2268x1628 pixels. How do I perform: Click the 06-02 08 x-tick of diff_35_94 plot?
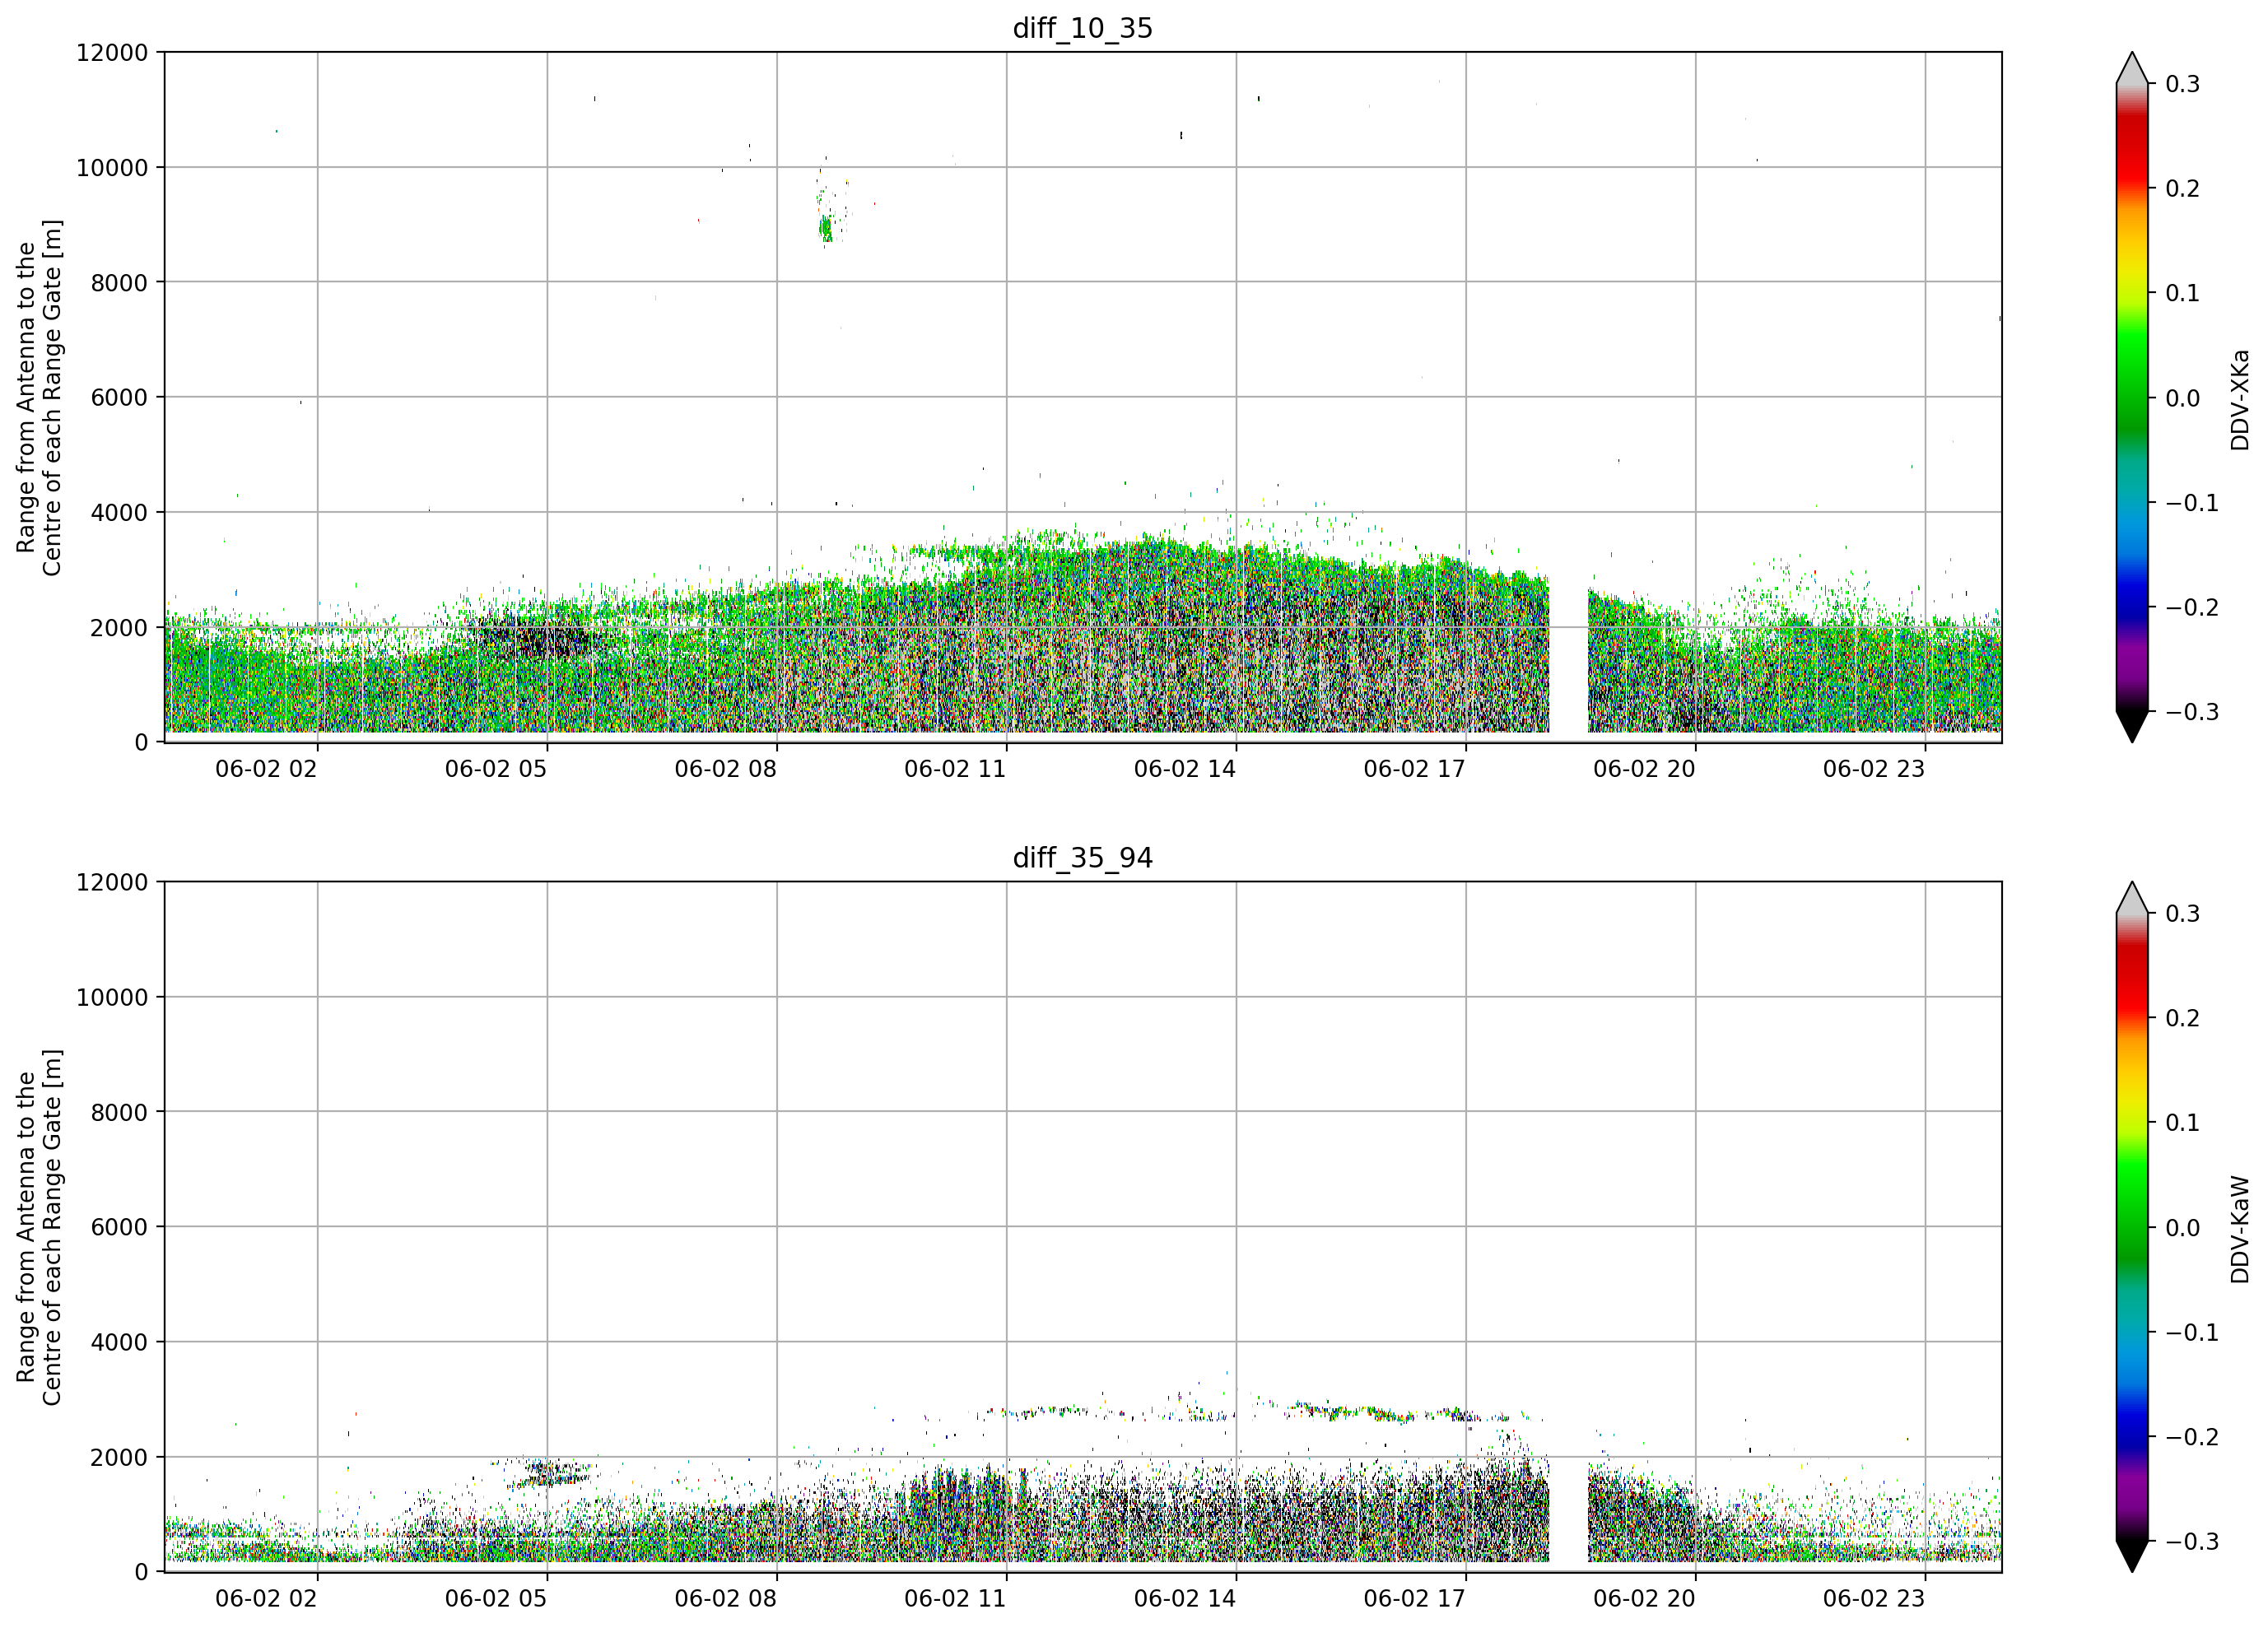click(725, 1598)
